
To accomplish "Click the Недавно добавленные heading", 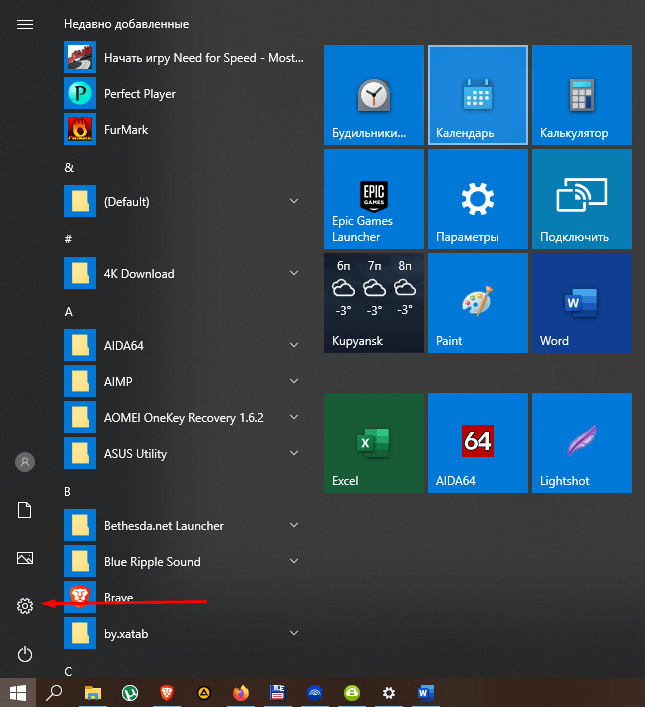I will [126, 24].
